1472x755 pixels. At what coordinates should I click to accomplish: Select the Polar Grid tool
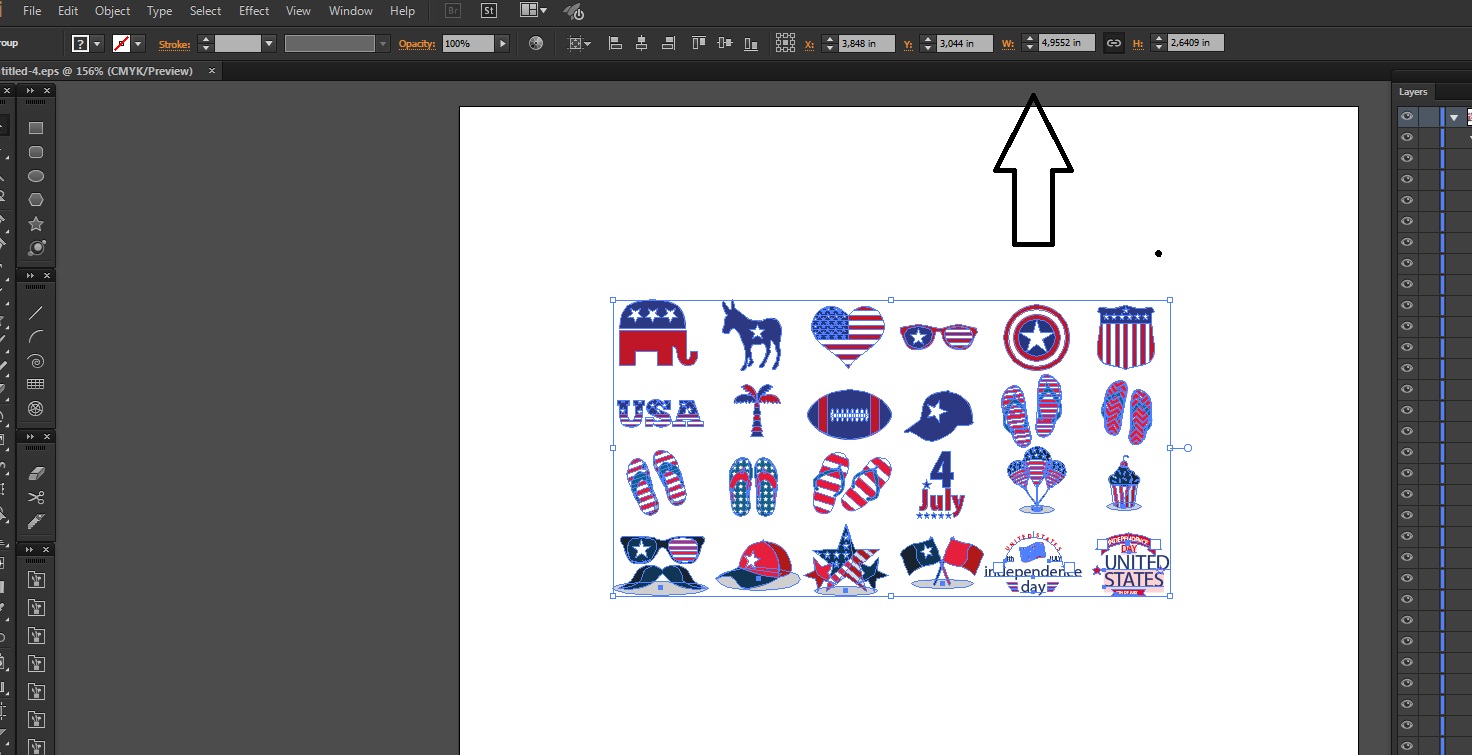pyautogui.click(x=36, y=409)
